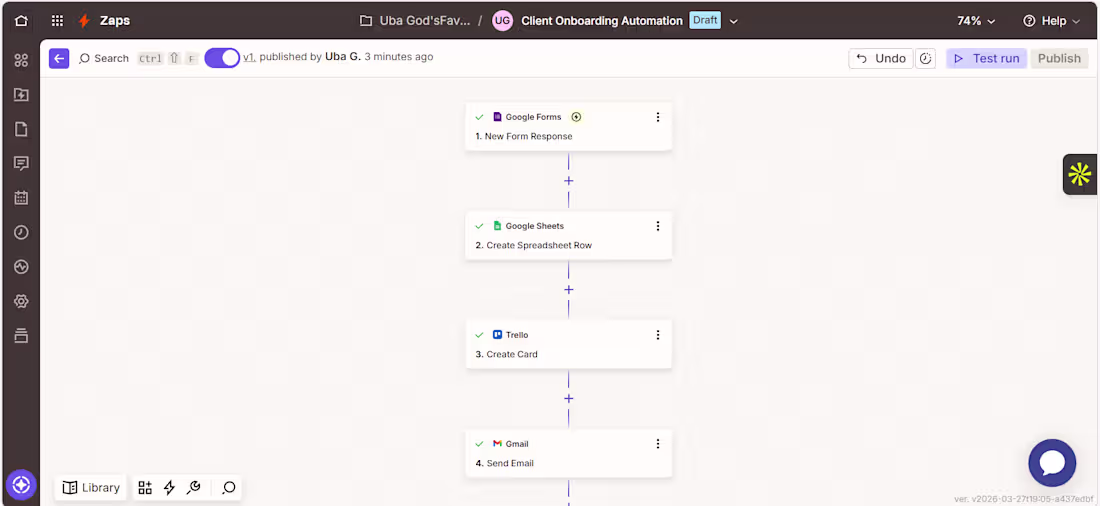The width and height of the screenshot is (1100, 506).
Task: Click the wrench tools toolbar icon
Action: pos(194,488)
